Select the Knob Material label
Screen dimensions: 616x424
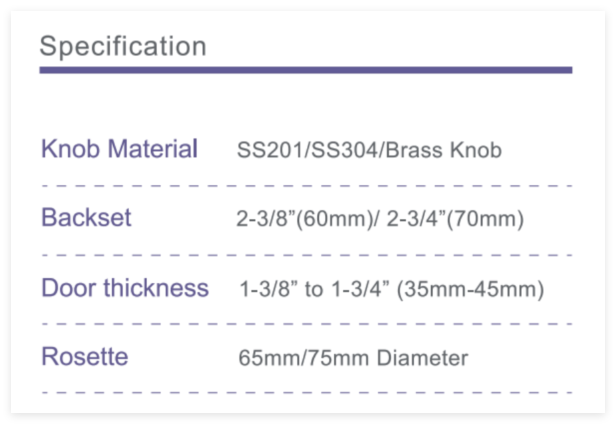point(119,150)
